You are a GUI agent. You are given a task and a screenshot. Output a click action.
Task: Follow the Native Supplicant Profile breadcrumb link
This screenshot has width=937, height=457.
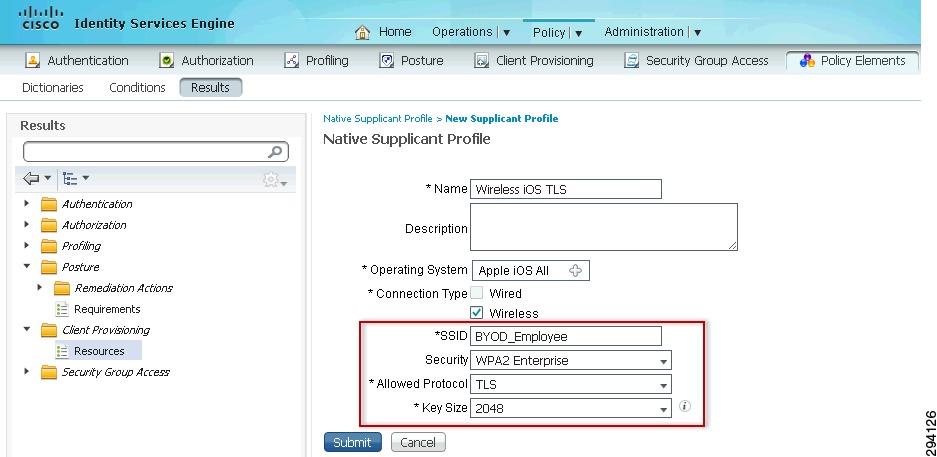coord(378,118)
